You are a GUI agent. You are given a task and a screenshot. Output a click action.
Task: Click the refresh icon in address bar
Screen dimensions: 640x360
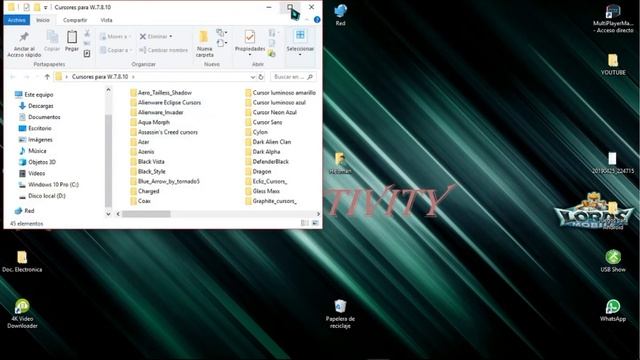[x=261, y=77]
